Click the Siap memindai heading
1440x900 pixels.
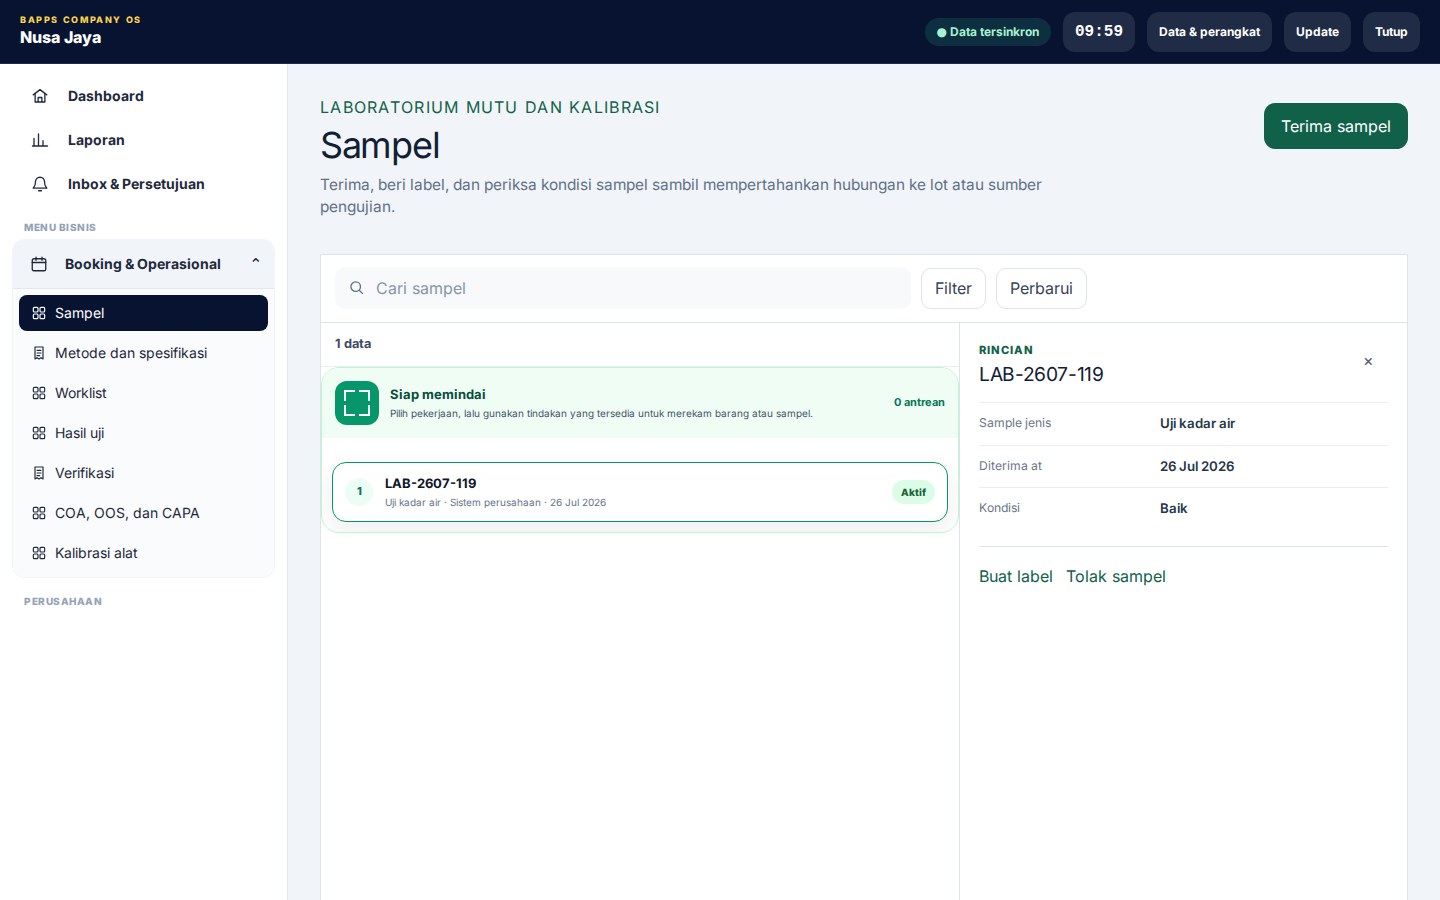[438, 394]
